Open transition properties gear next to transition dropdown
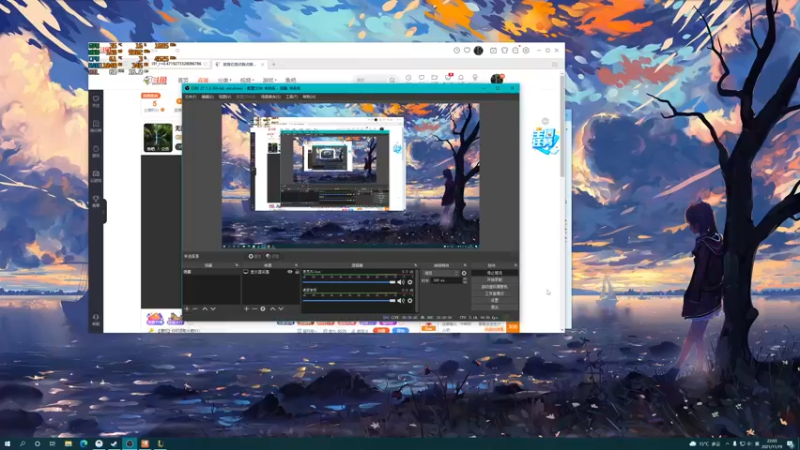 pos(464,273)
